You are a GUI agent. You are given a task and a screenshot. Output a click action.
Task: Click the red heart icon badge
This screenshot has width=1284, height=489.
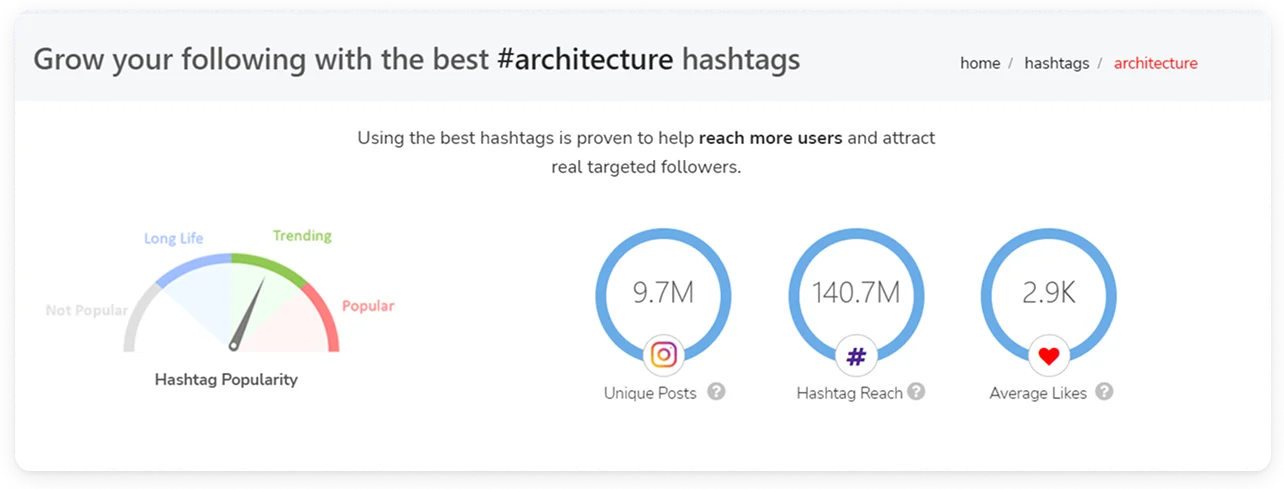1048,354
